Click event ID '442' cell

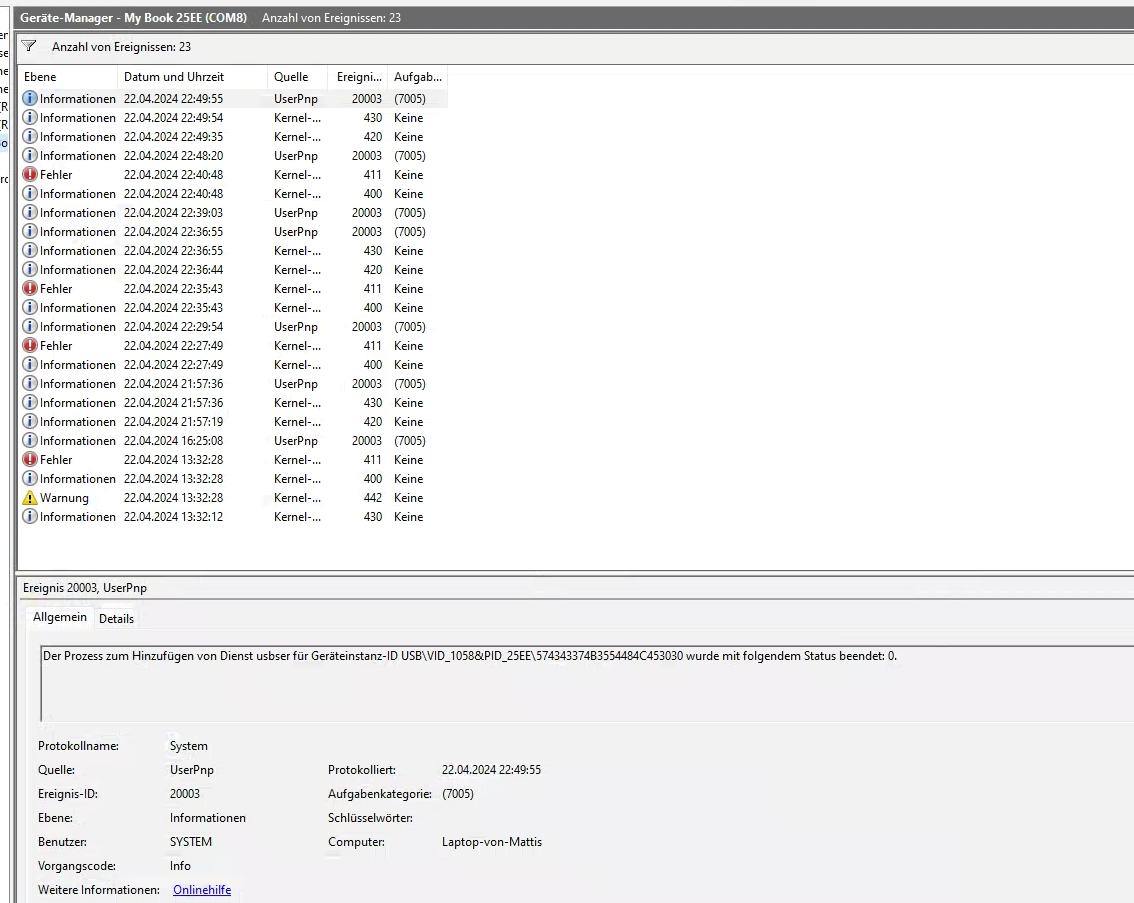pos(372,498)
